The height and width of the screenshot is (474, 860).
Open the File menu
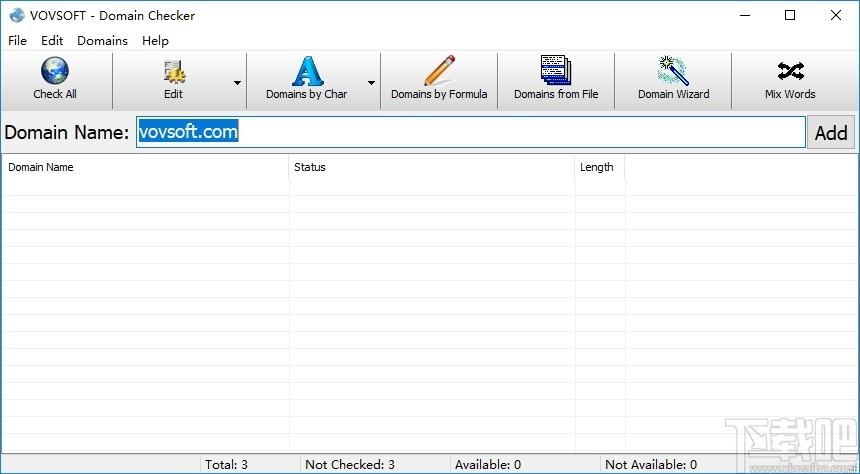tap(18, 41)
